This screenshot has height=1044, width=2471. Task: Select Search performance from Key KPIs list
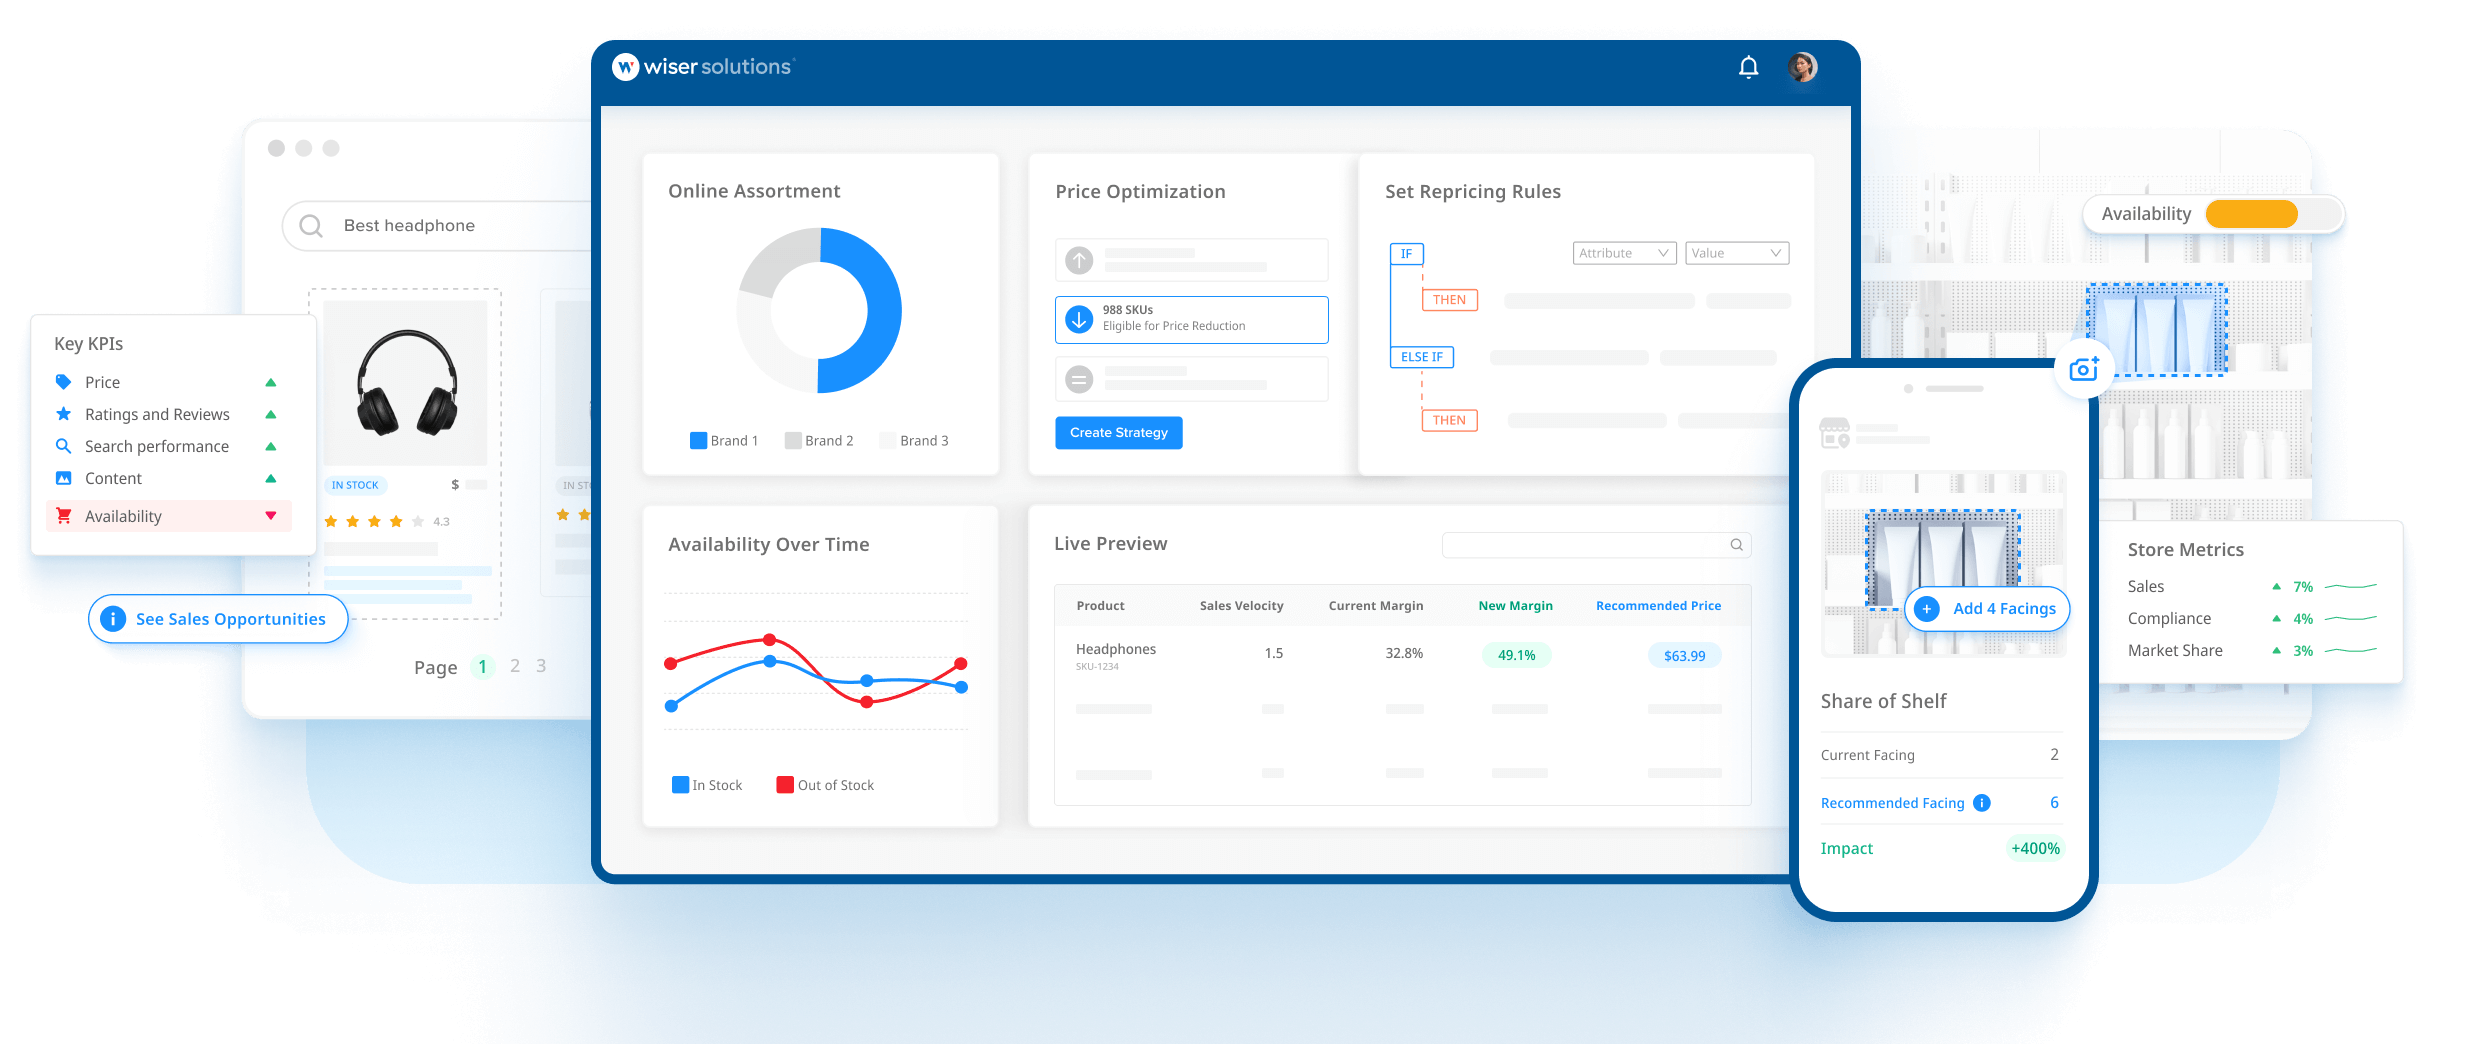coord(155,445)
